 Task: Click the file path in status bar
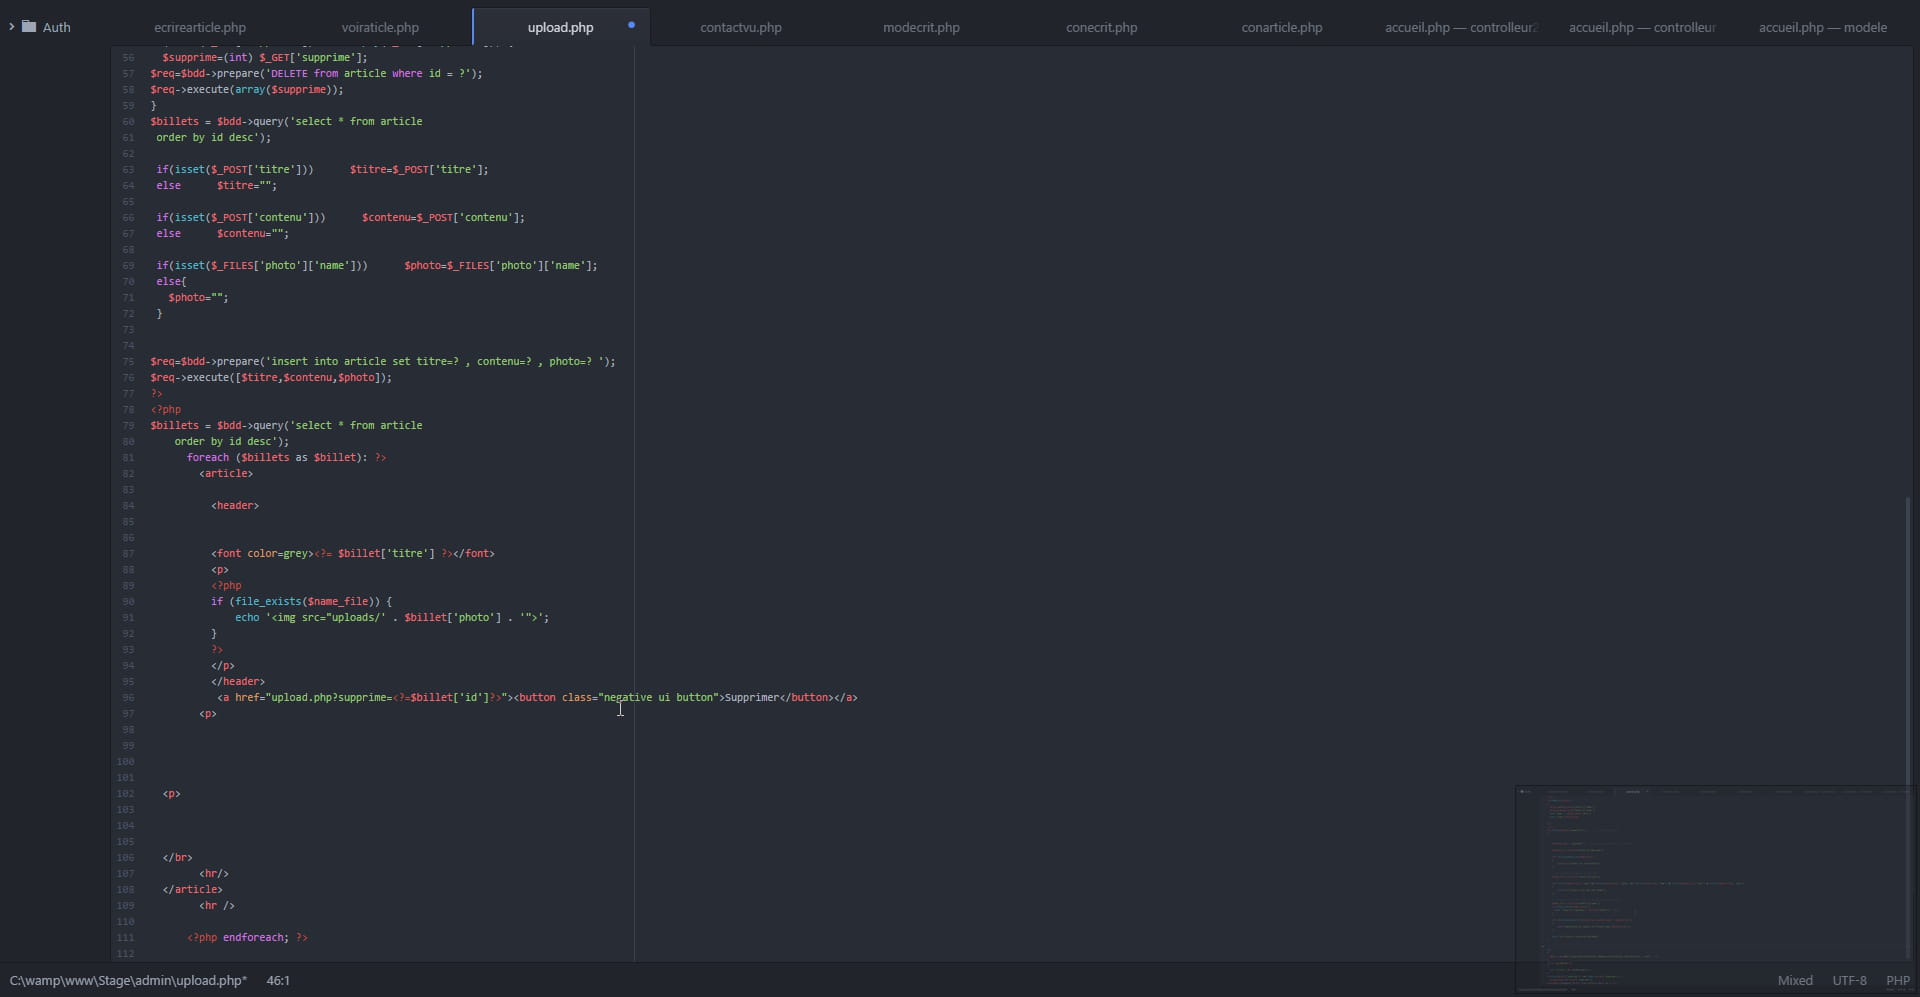point(128,980)
